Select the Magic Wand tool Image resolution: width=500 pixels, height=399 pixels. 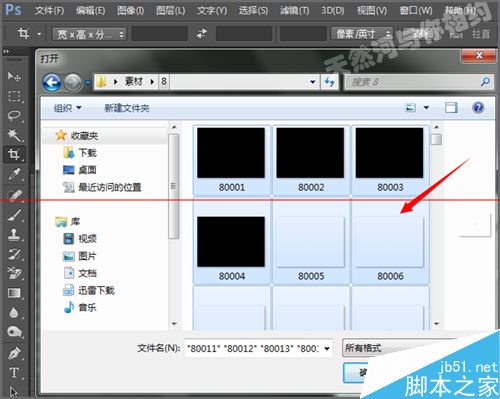(x=14, y=135)
